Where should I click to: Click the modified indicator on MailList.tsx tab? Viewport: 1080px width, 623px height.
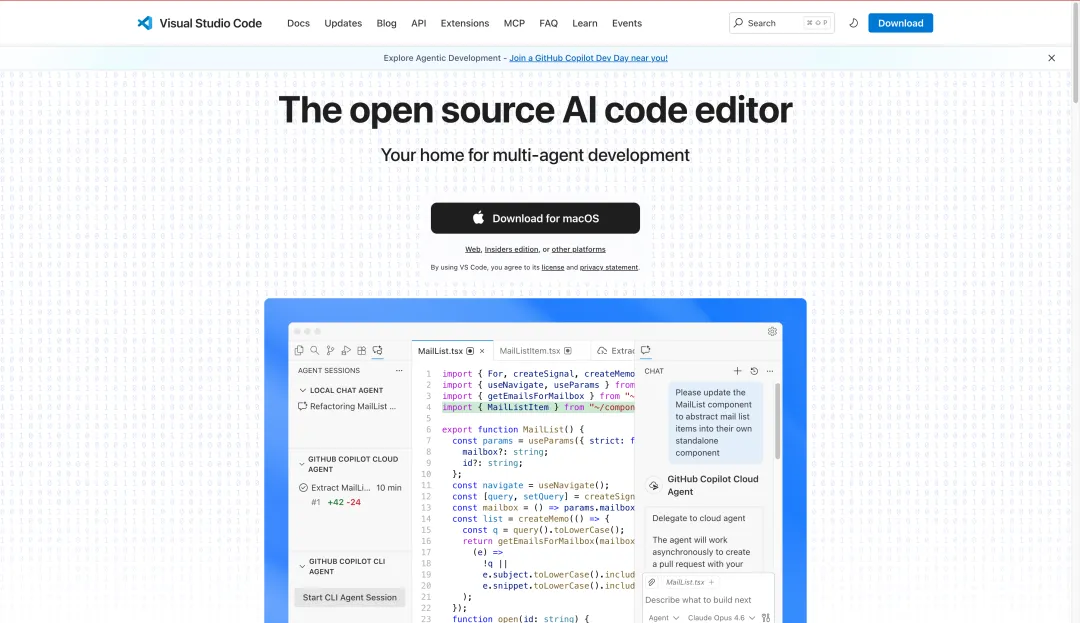tap(470, 351)
